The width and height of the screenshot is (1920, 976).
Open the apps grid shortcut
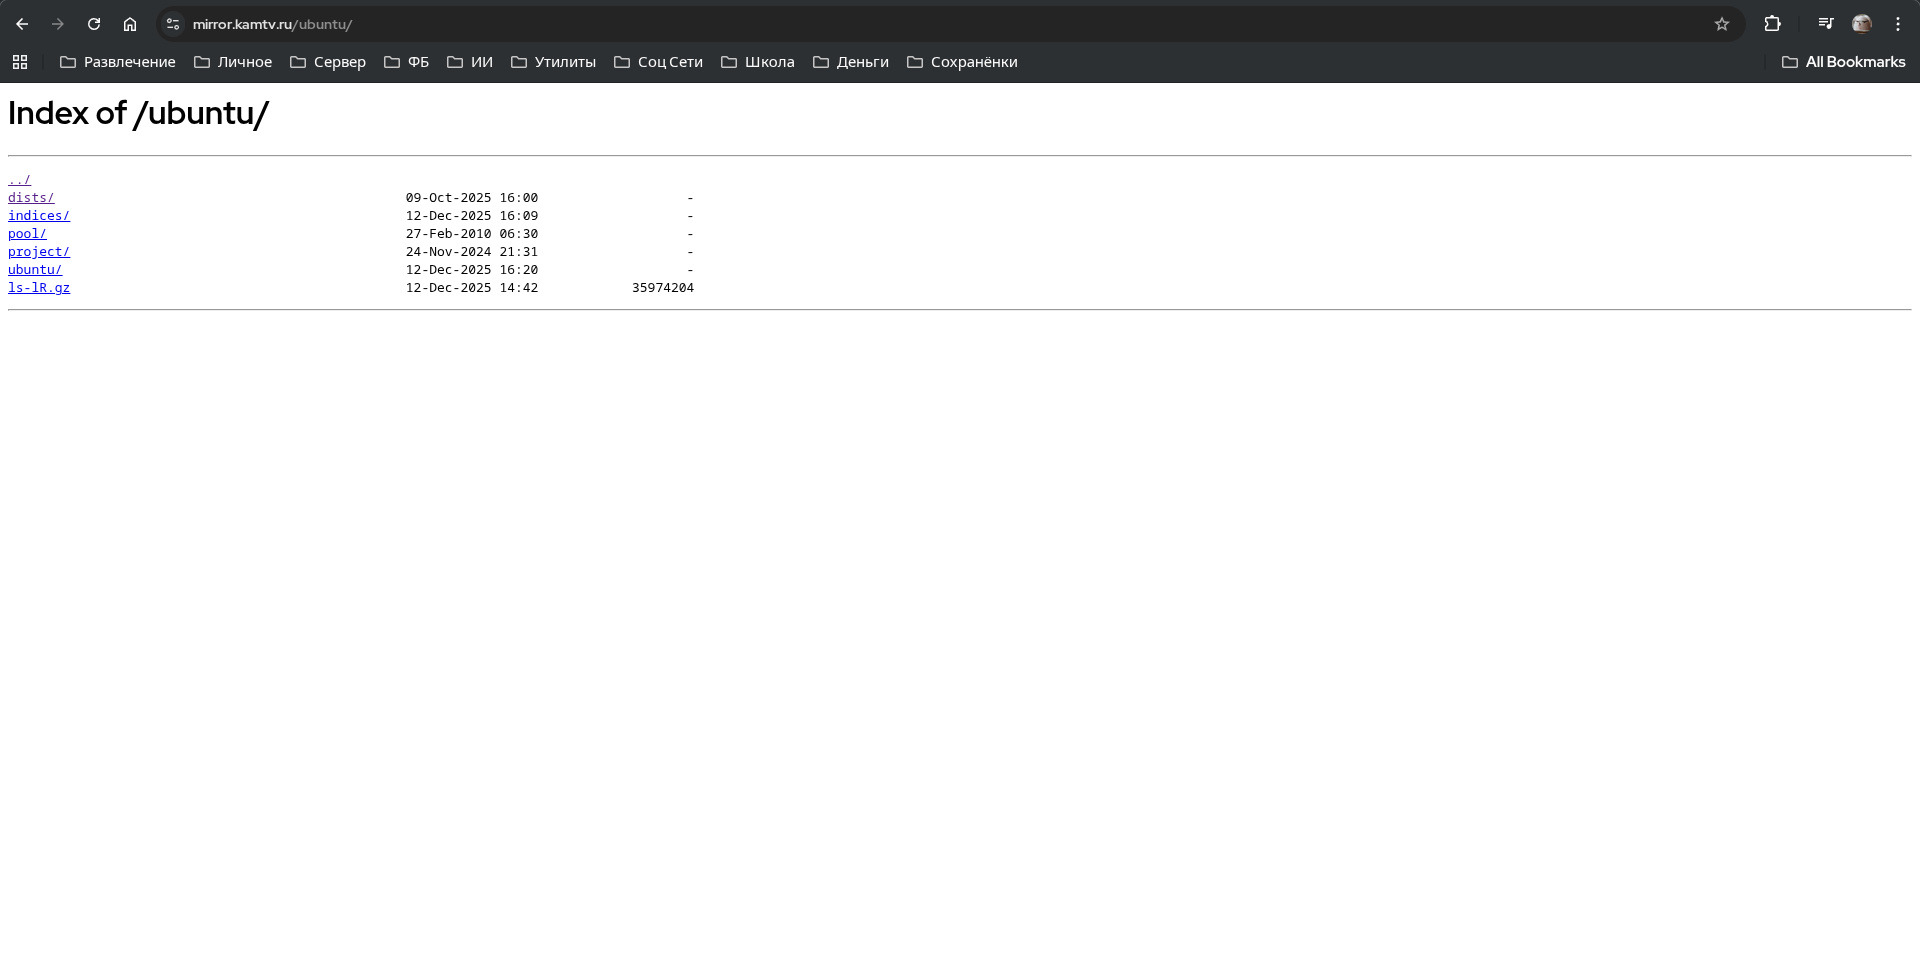tap(20, 62)
